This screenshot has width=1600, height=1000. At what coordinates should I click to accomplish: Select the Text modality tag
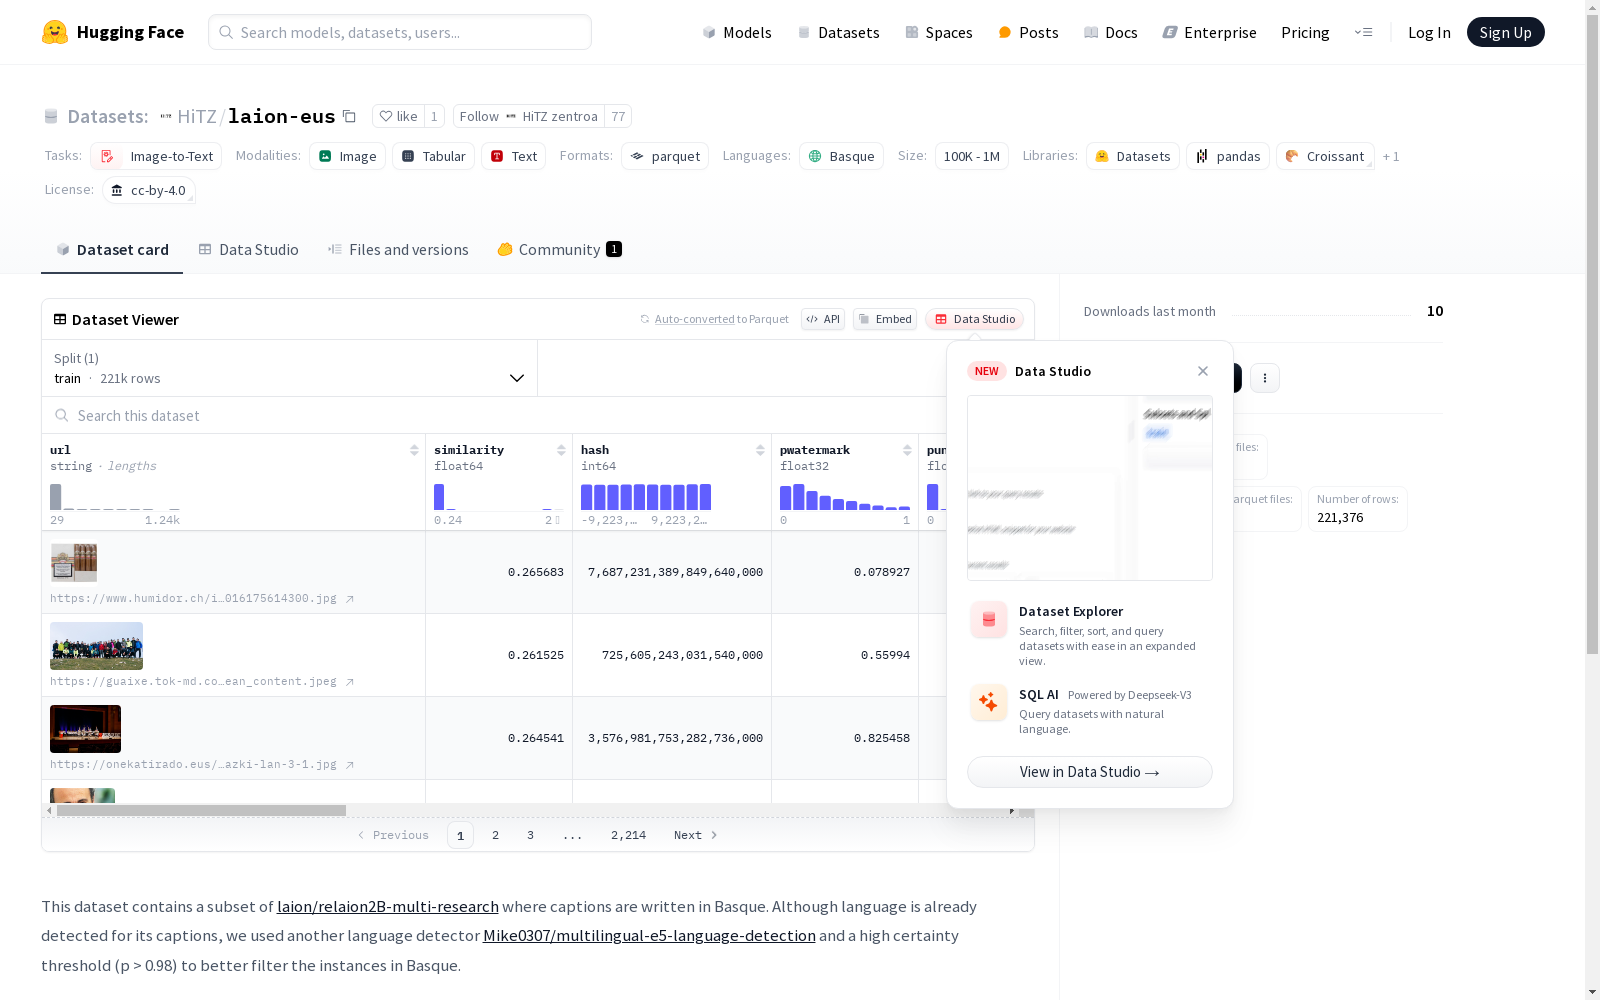pos(514,156)
